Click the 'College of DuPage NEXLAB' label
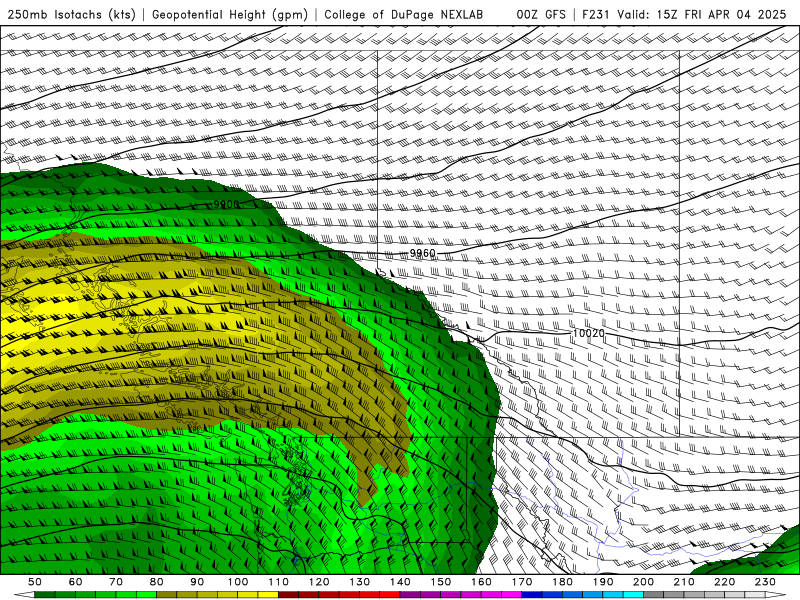Screen dimensions: 800x600 pyautogui.click(x=403, y=14)
